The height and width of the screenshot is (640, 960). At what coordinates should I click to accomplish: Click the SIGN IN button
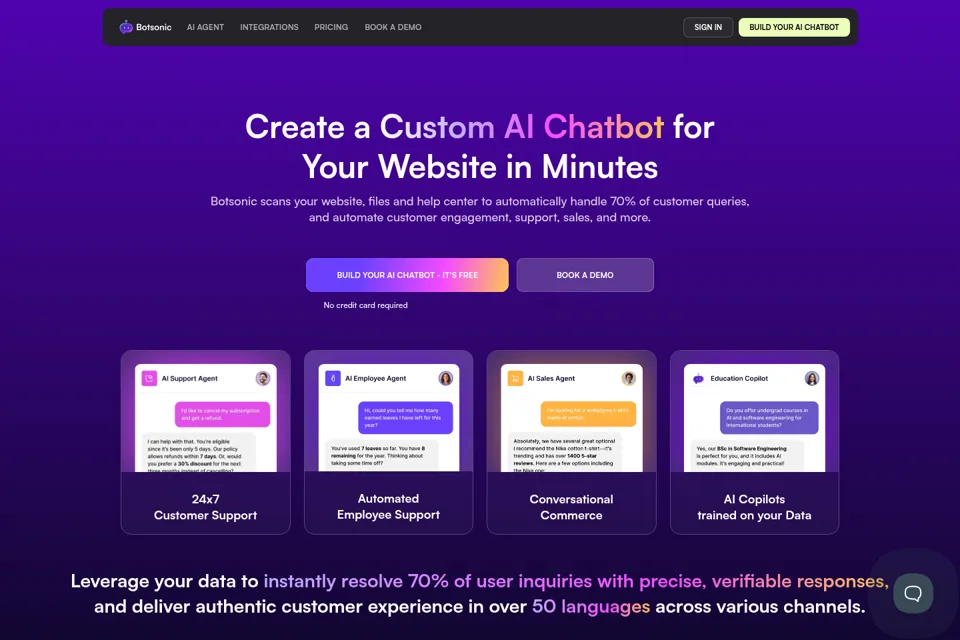coord(708,27)
